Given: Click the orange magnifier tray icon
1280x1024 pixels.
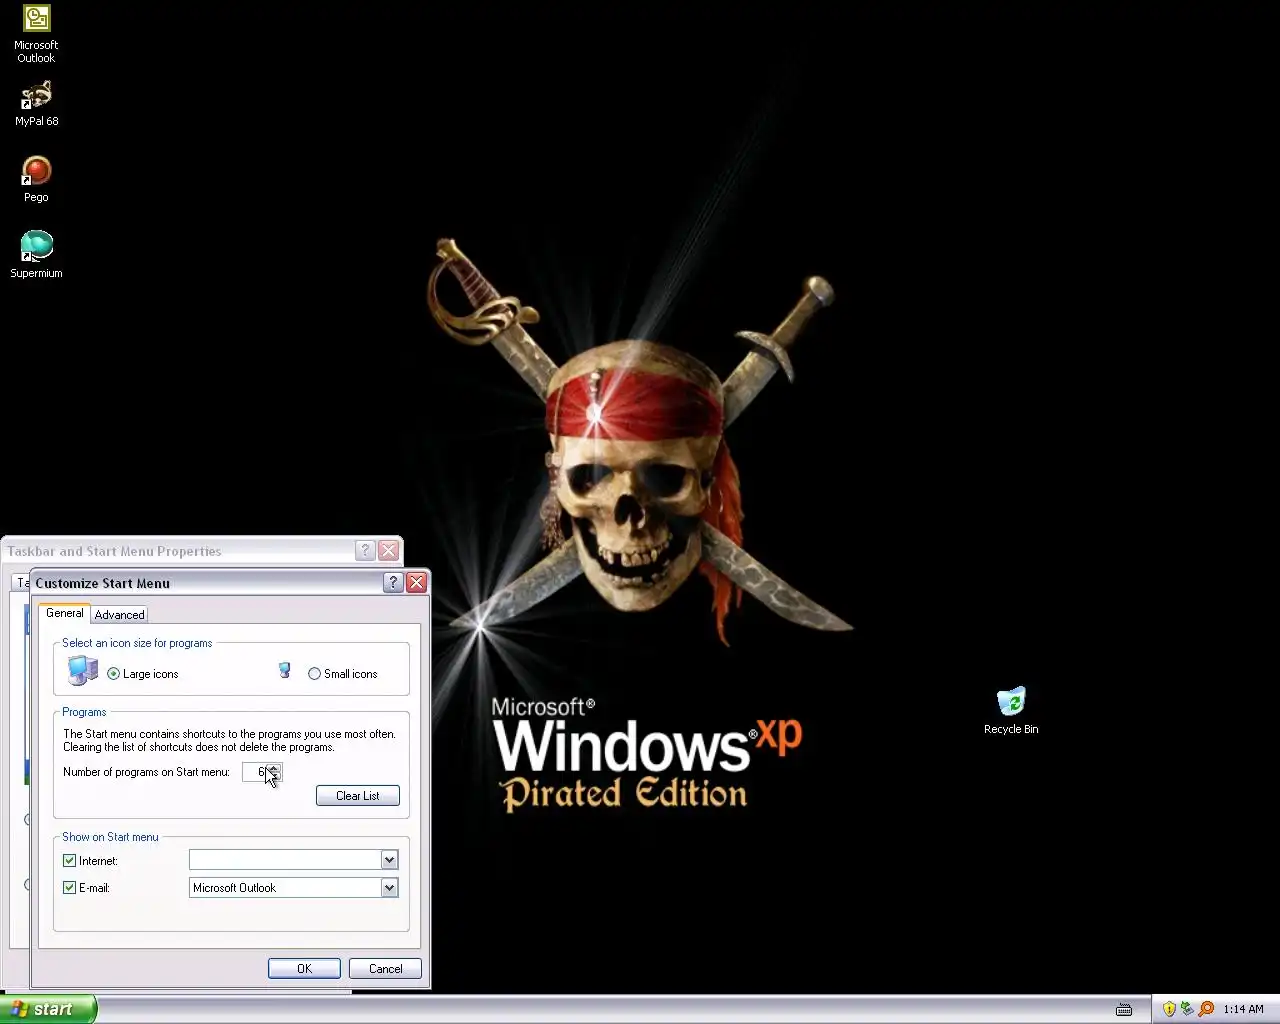Looking at the screenshot, I should [x=1206, y=1009].
